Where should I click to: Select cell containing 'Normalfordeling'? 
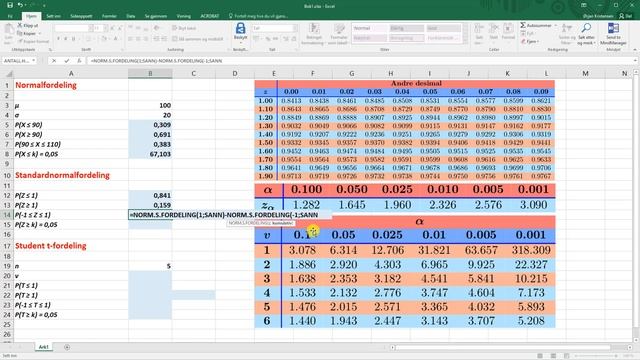point(71,85)
